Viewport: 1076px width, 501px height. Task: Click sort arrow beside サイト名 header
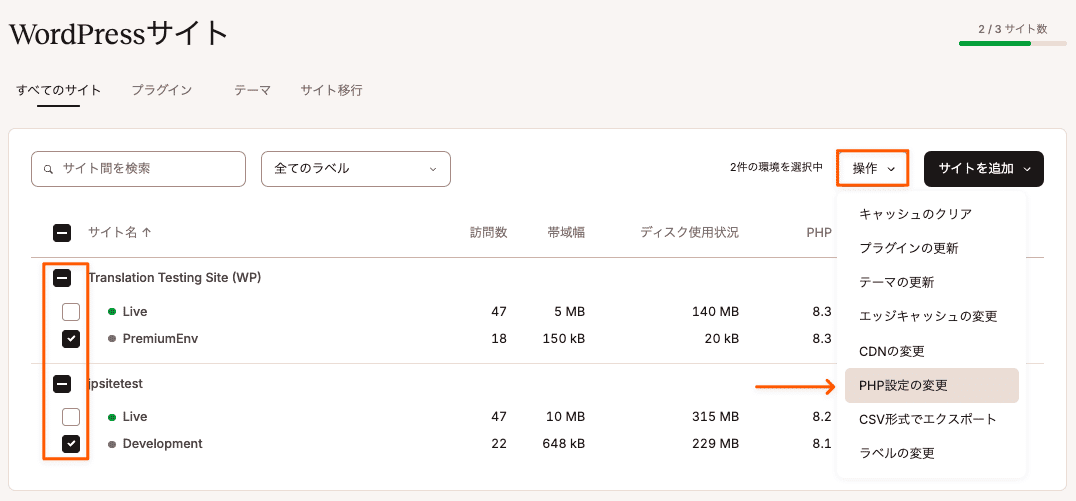(x=146, y=233)
